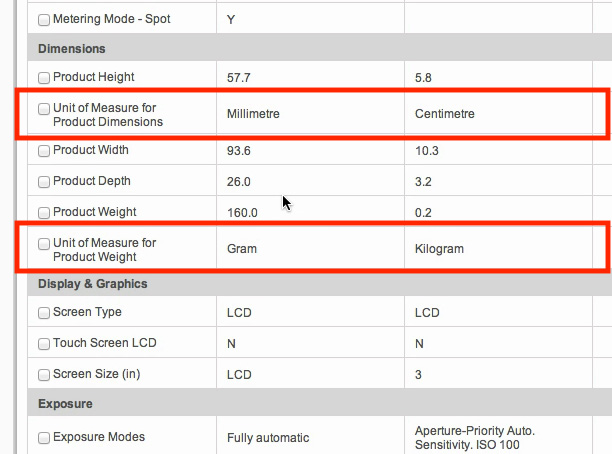Image resolution: width=612 pixels, height=454 pixels.
Task: Click the Centimetre value cell
Action: 444,114
